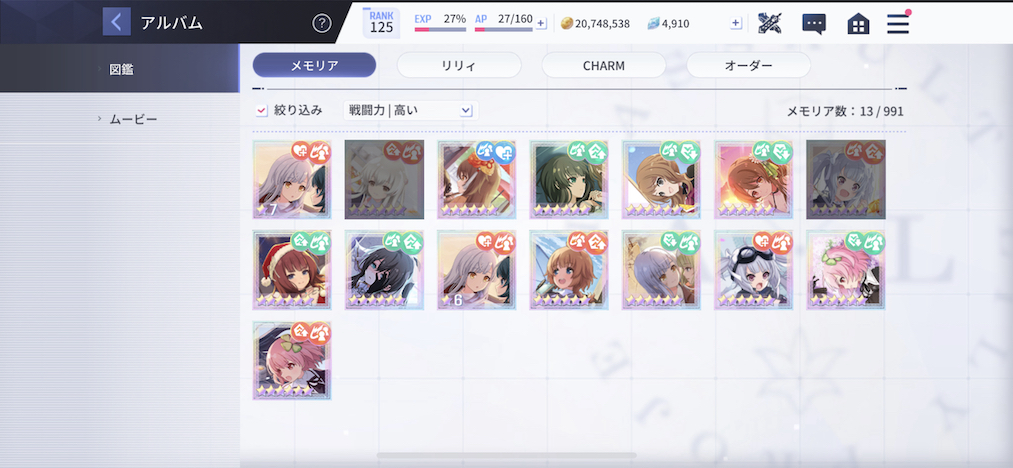
Task: Go back using the arrow beside アルバム
Action: click(116, 22)
